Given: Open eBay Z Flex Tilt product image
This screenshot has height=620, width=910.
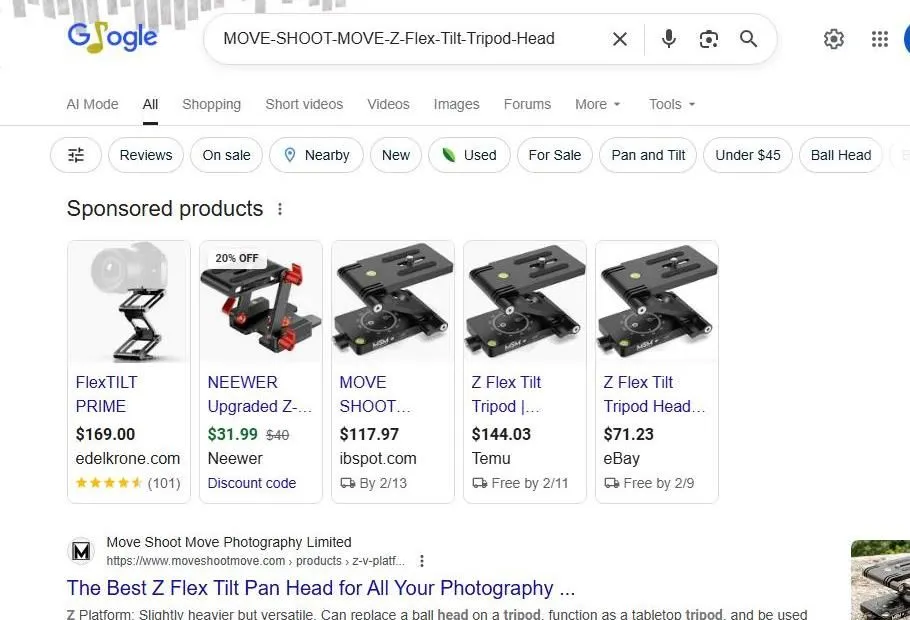Looking at the screenshot, I should tap(657, 302).
